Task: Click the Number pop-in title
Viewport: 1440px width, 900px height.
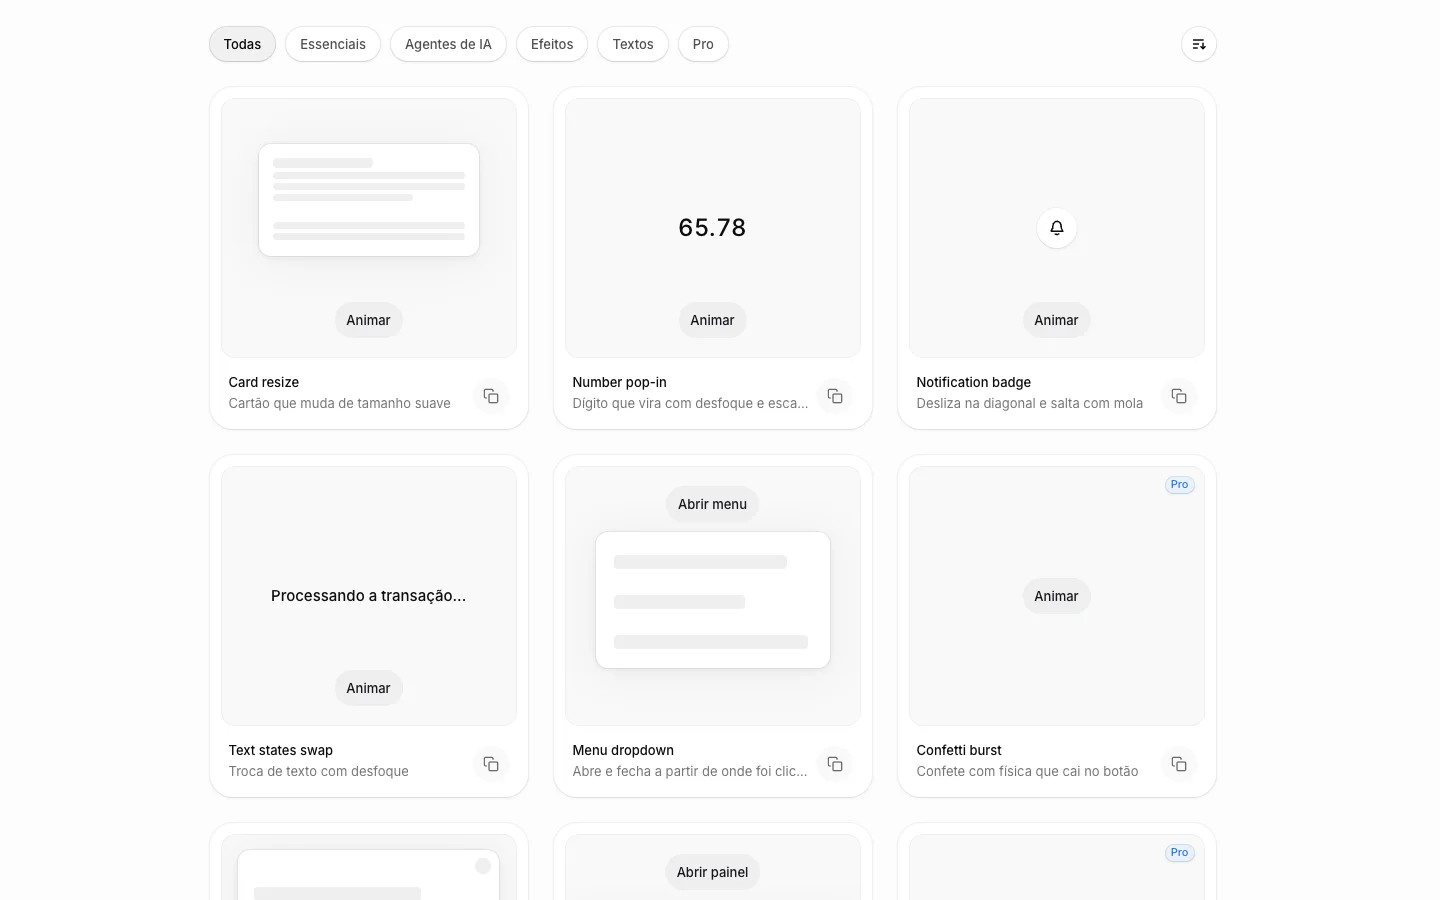Action: click(620, 382)
